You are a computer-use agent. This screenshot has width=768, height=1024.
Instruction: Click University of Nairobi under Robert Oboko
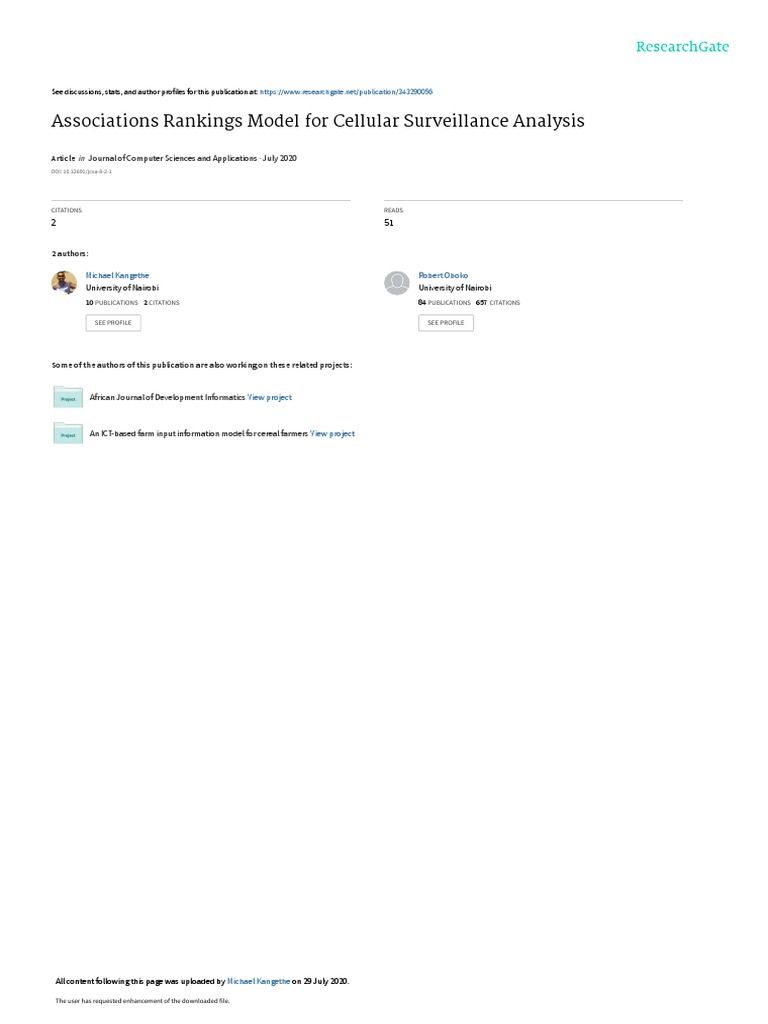click(x=455, y=288)
